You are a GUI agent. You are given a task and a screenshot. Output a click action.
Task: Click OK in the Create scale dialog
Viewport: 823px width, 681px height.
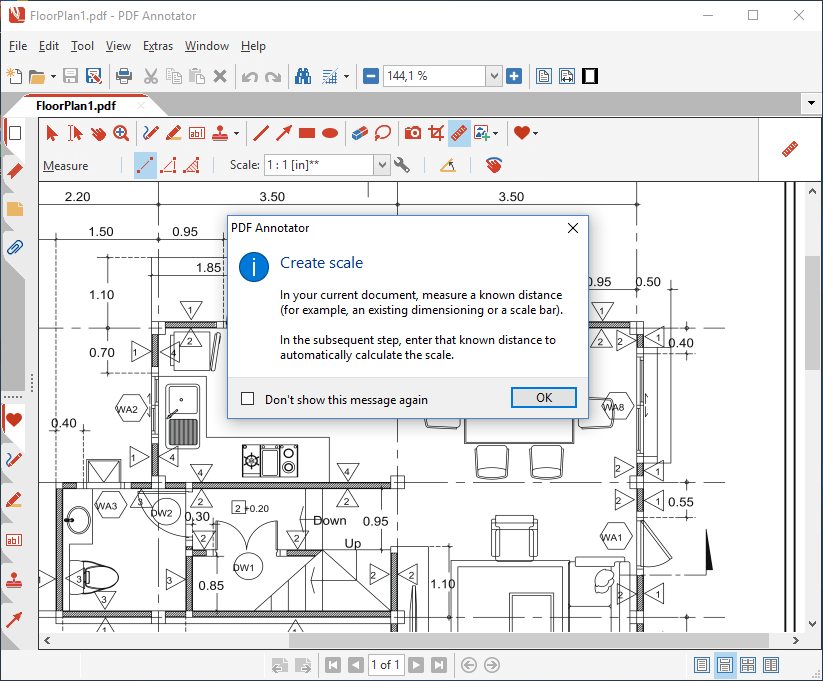(x=544, y=397)
